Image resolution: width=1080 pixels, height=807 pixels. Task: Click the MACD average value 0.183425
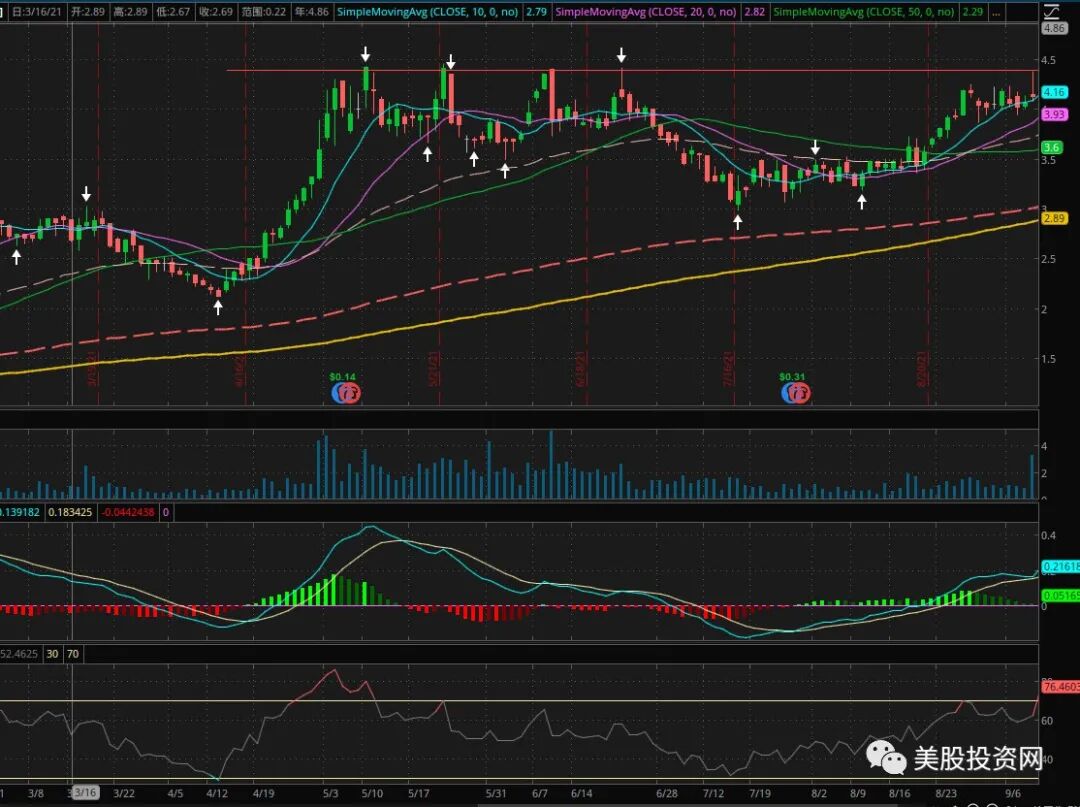[70, 512]
